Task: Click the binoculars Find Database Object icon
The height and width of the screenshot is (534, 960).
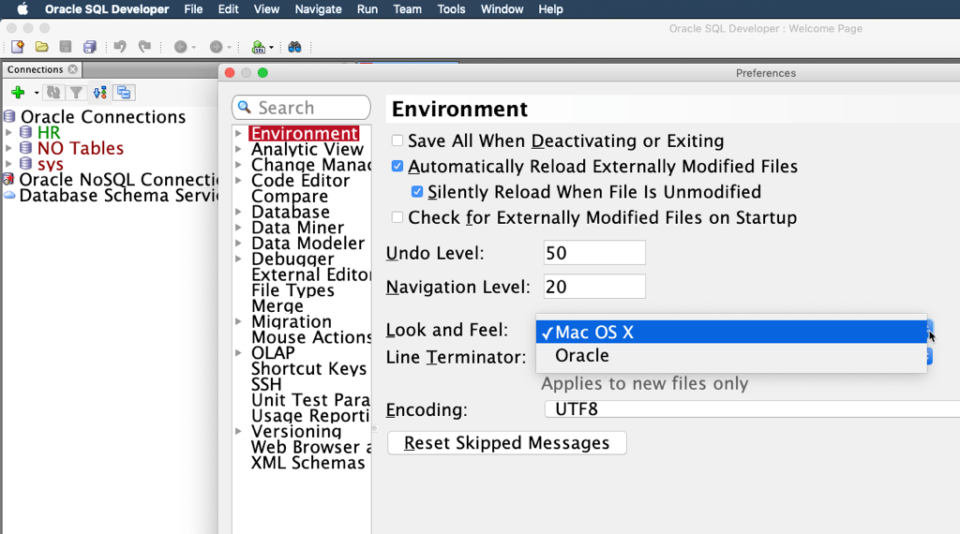Action: [x=295, y=47]
